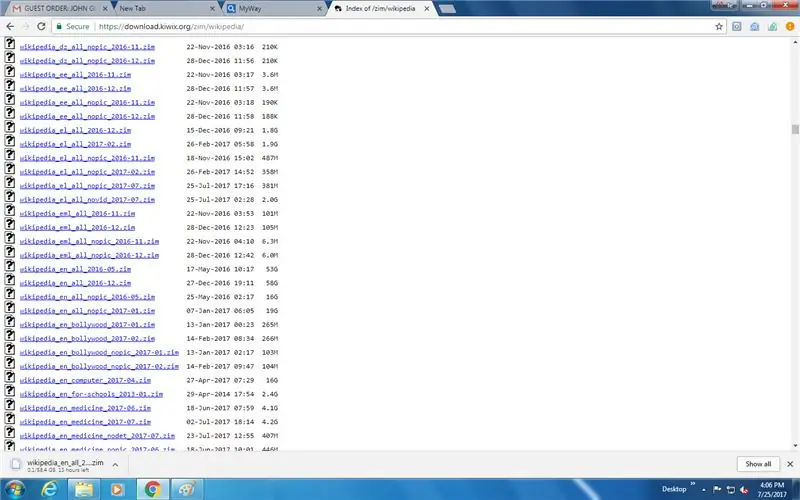This screenshot has width=800, height=500.
Task: Open link wikipedia_el_all_novid_2017-07.zim
Action: pos(87,199)
